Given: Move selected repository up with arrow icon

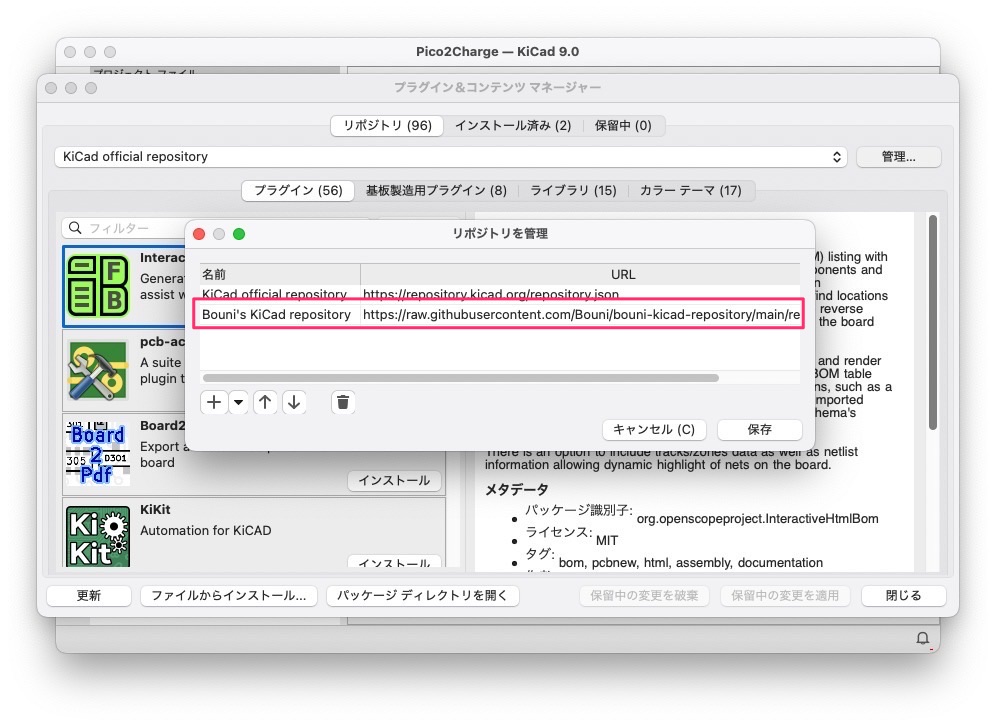Looking at the screenshot, I should [265, 402].
